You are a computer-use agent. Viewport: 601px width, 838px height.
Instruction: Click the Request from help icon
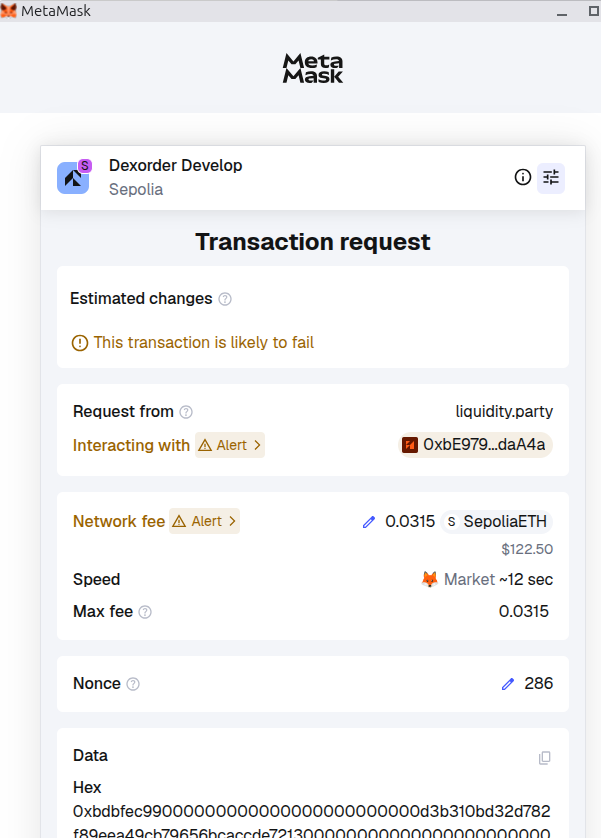[186, 412]
